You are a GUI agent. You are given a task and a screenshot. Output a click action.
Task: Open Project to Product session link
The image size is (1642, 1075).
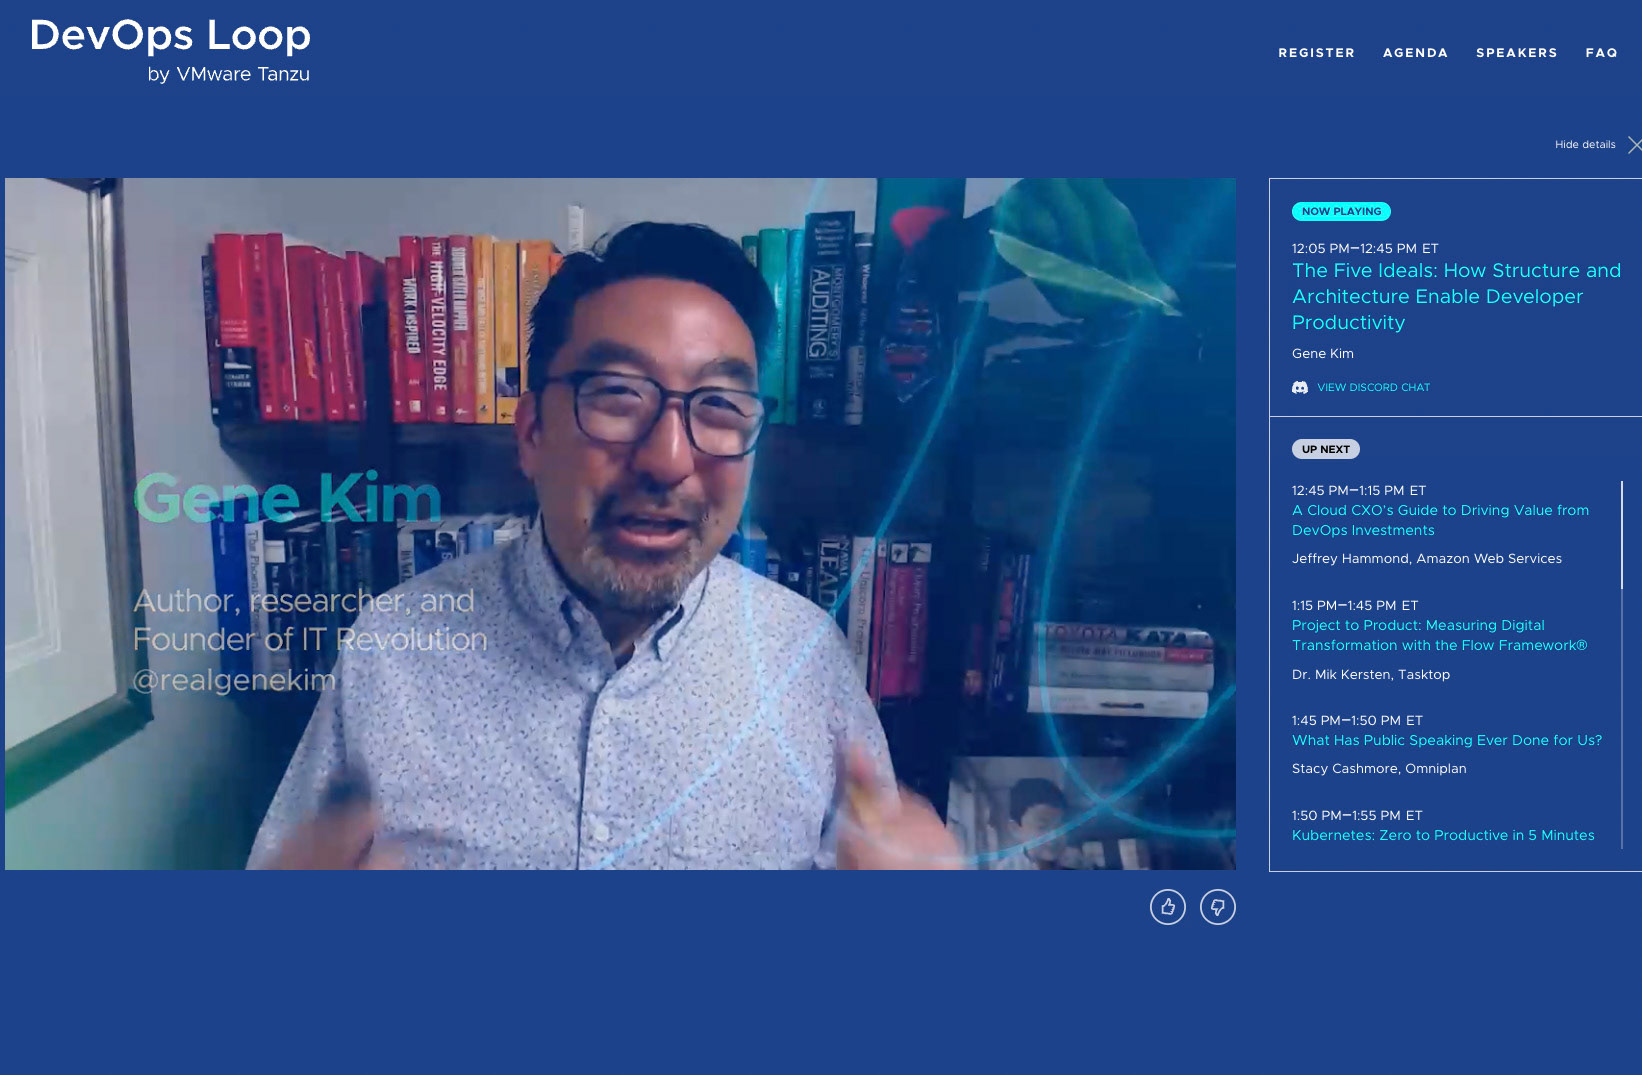pos(1439,635)
